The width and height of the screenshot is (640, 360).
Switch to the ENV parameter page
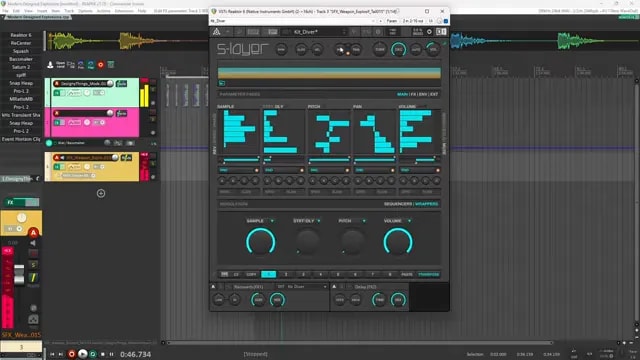(423, 94)
